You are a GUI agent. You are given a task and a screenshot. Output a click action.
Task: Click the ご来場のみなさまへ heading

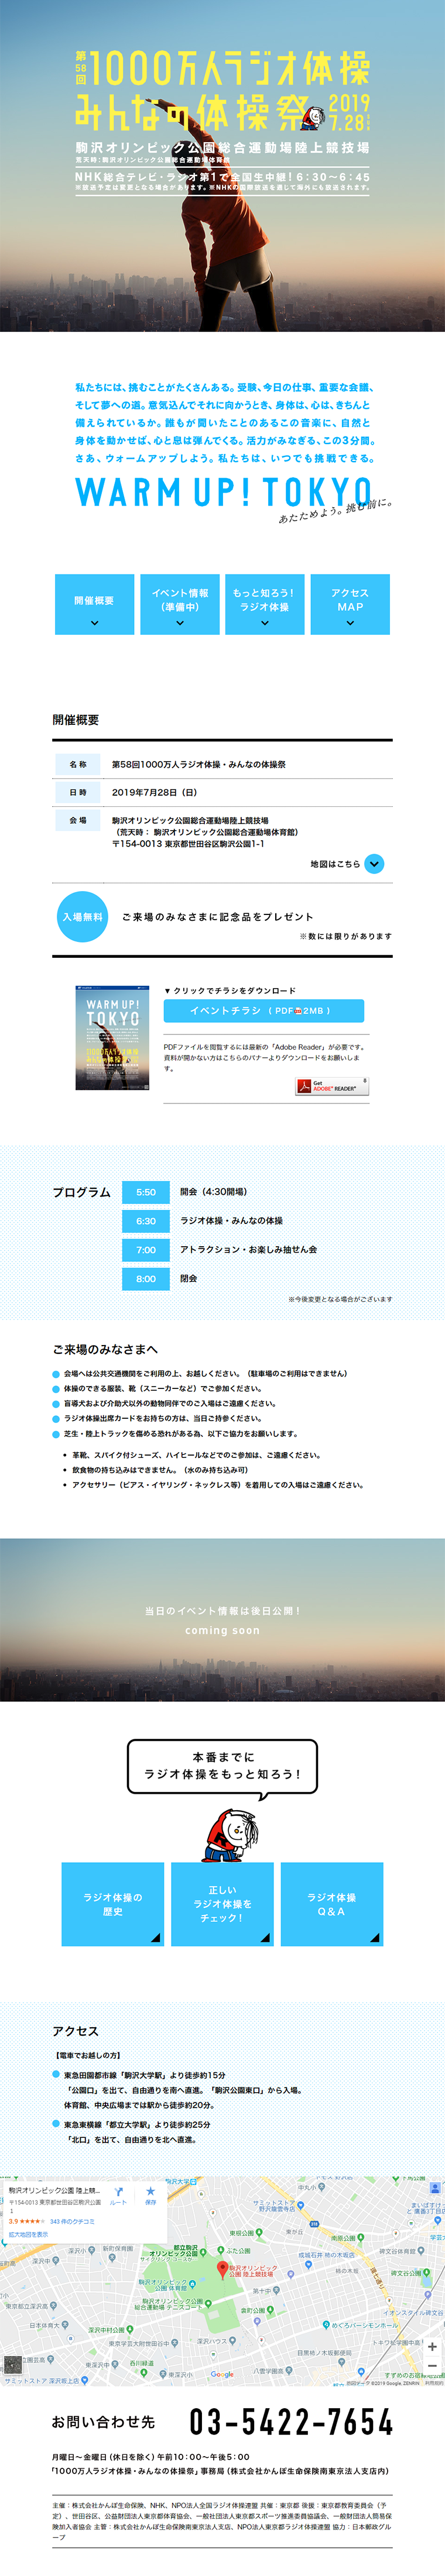(105, 1350)
